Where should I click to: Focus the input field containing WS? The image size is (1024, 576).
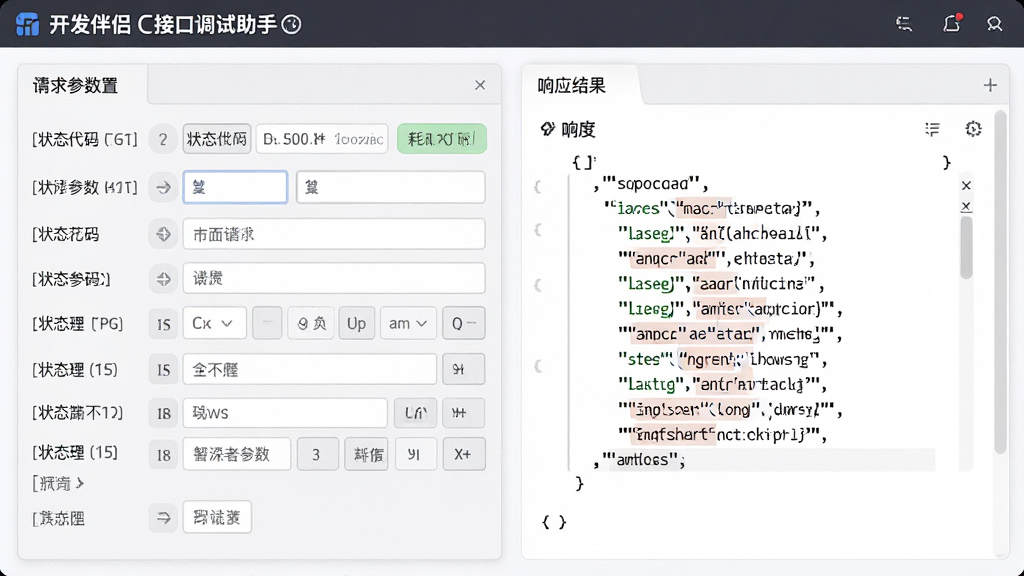285,413
